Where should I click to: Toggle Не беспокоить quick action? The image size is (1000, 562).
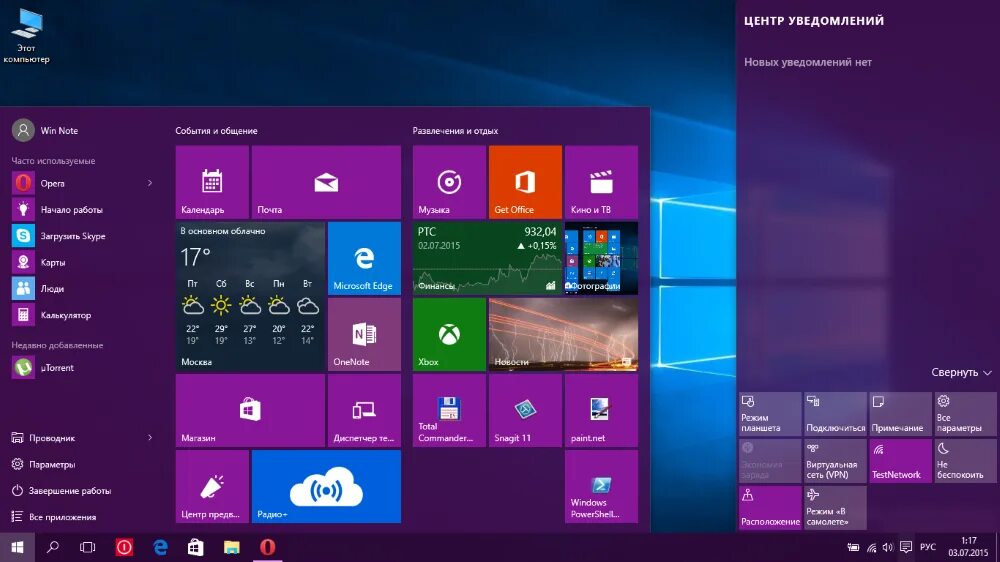965,461
